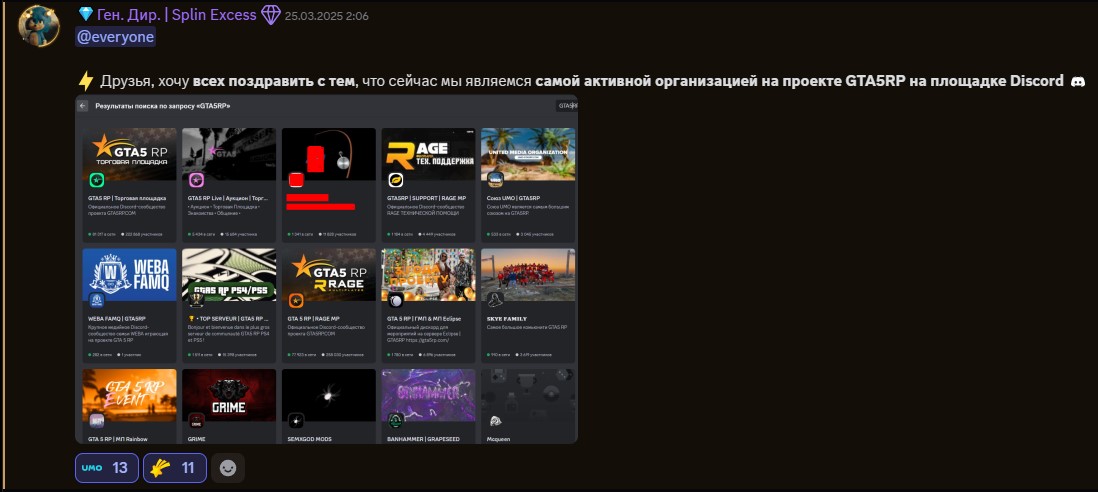Click the yellow RAGE support server icon
1098x492 pixels.
tap(396, 181)
